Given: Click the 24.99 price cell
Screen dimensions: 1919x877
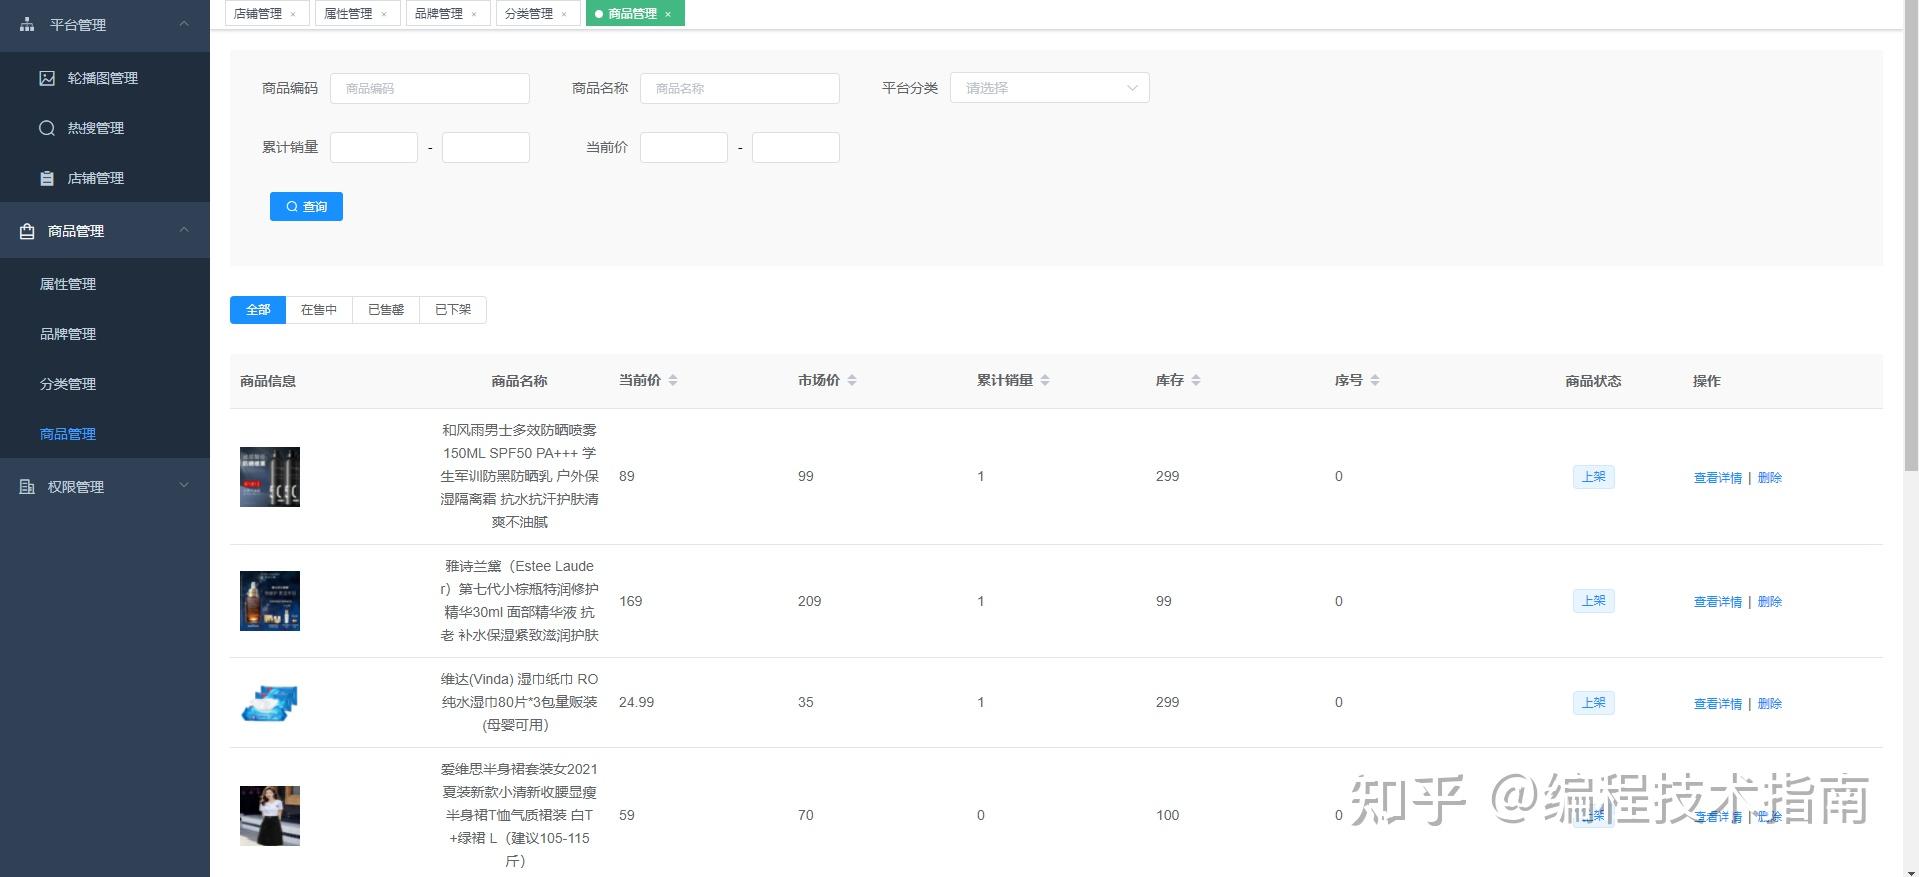Looking at the screenshot, I should [x=636, y=703].
